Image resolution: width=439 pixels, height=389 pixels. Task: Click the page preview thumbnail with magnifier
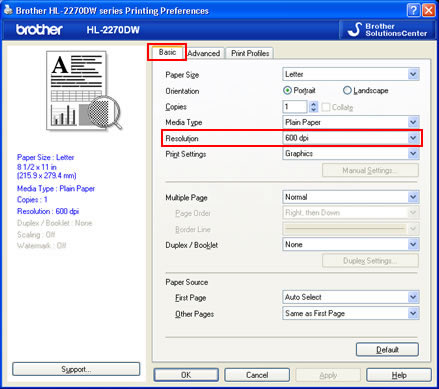point(84,91)
